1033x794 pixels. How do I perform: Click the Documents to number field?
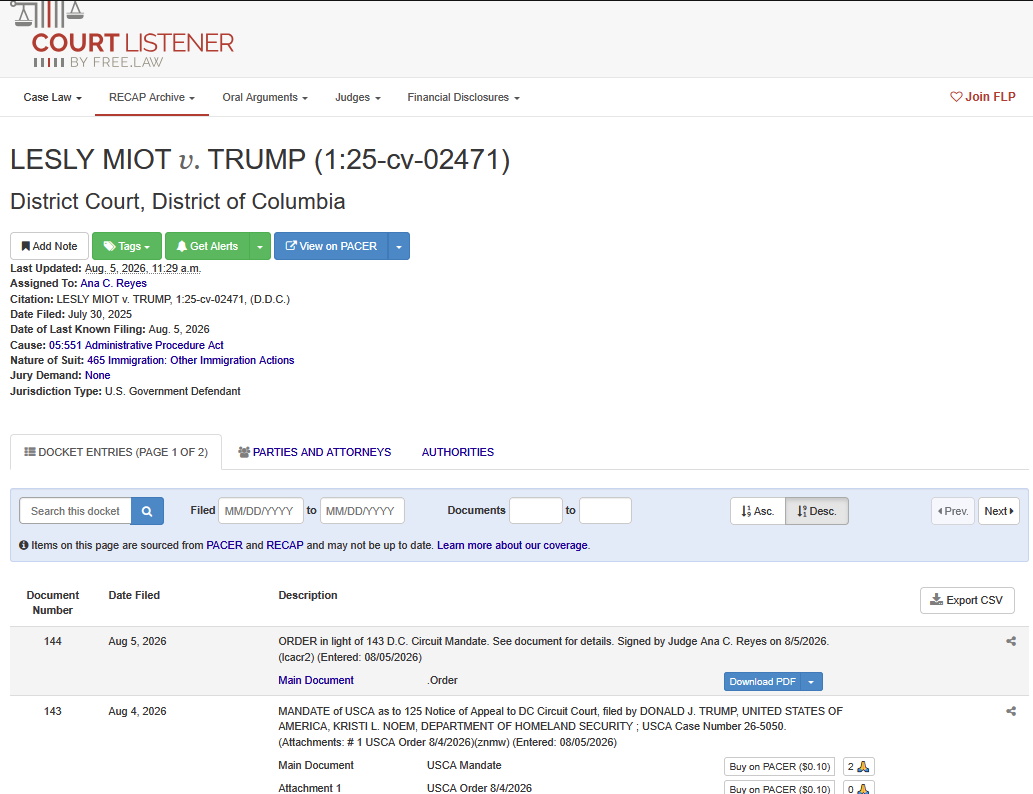pos(605,511)
